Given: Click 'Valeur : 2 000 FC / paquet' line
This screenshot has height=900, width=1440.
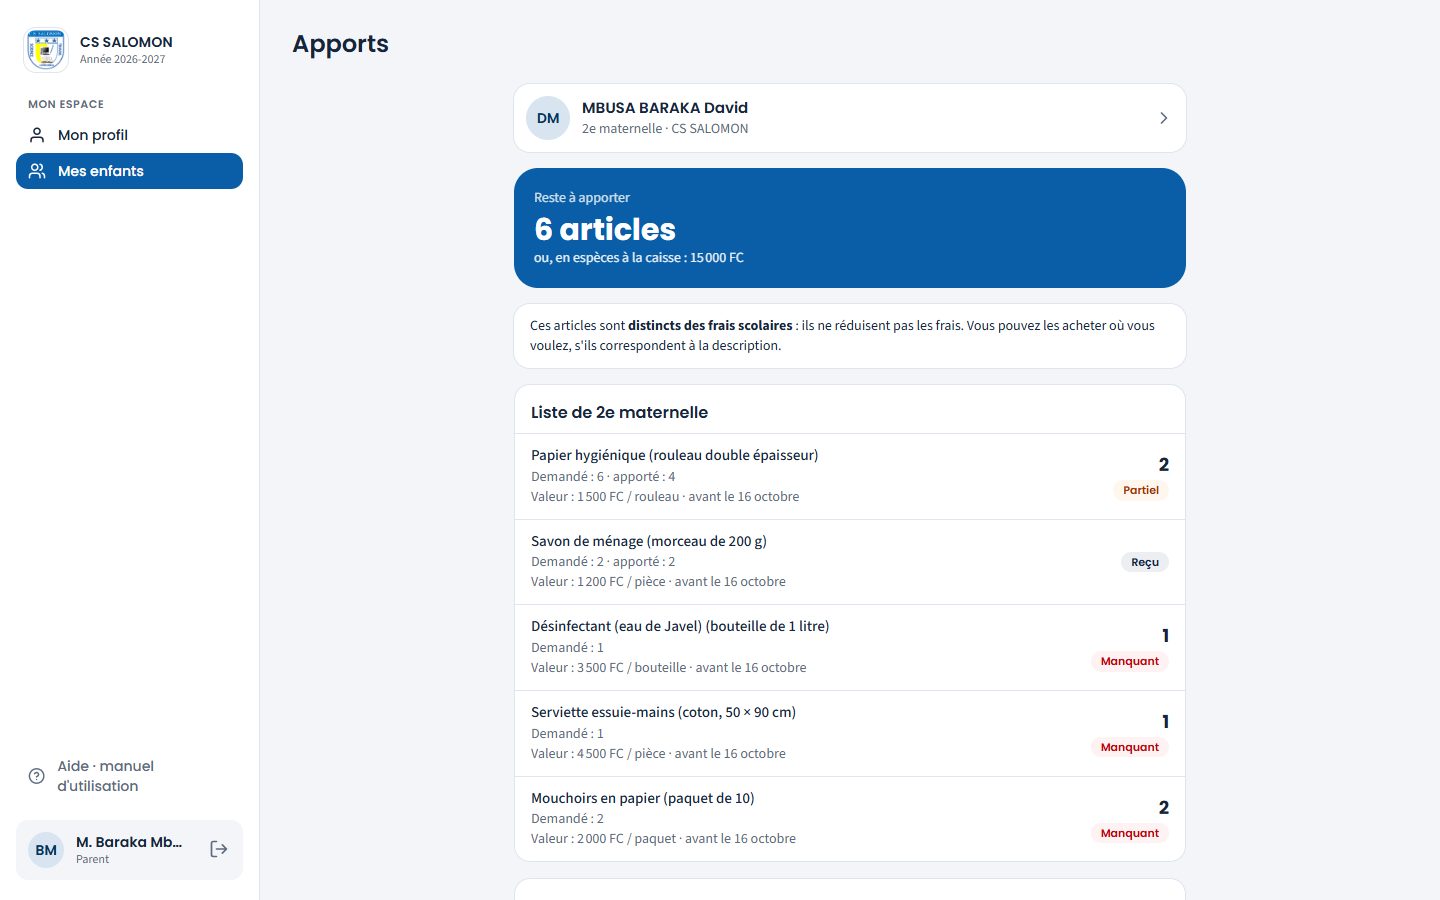Looking at the screenshot, I should [663, 839].
